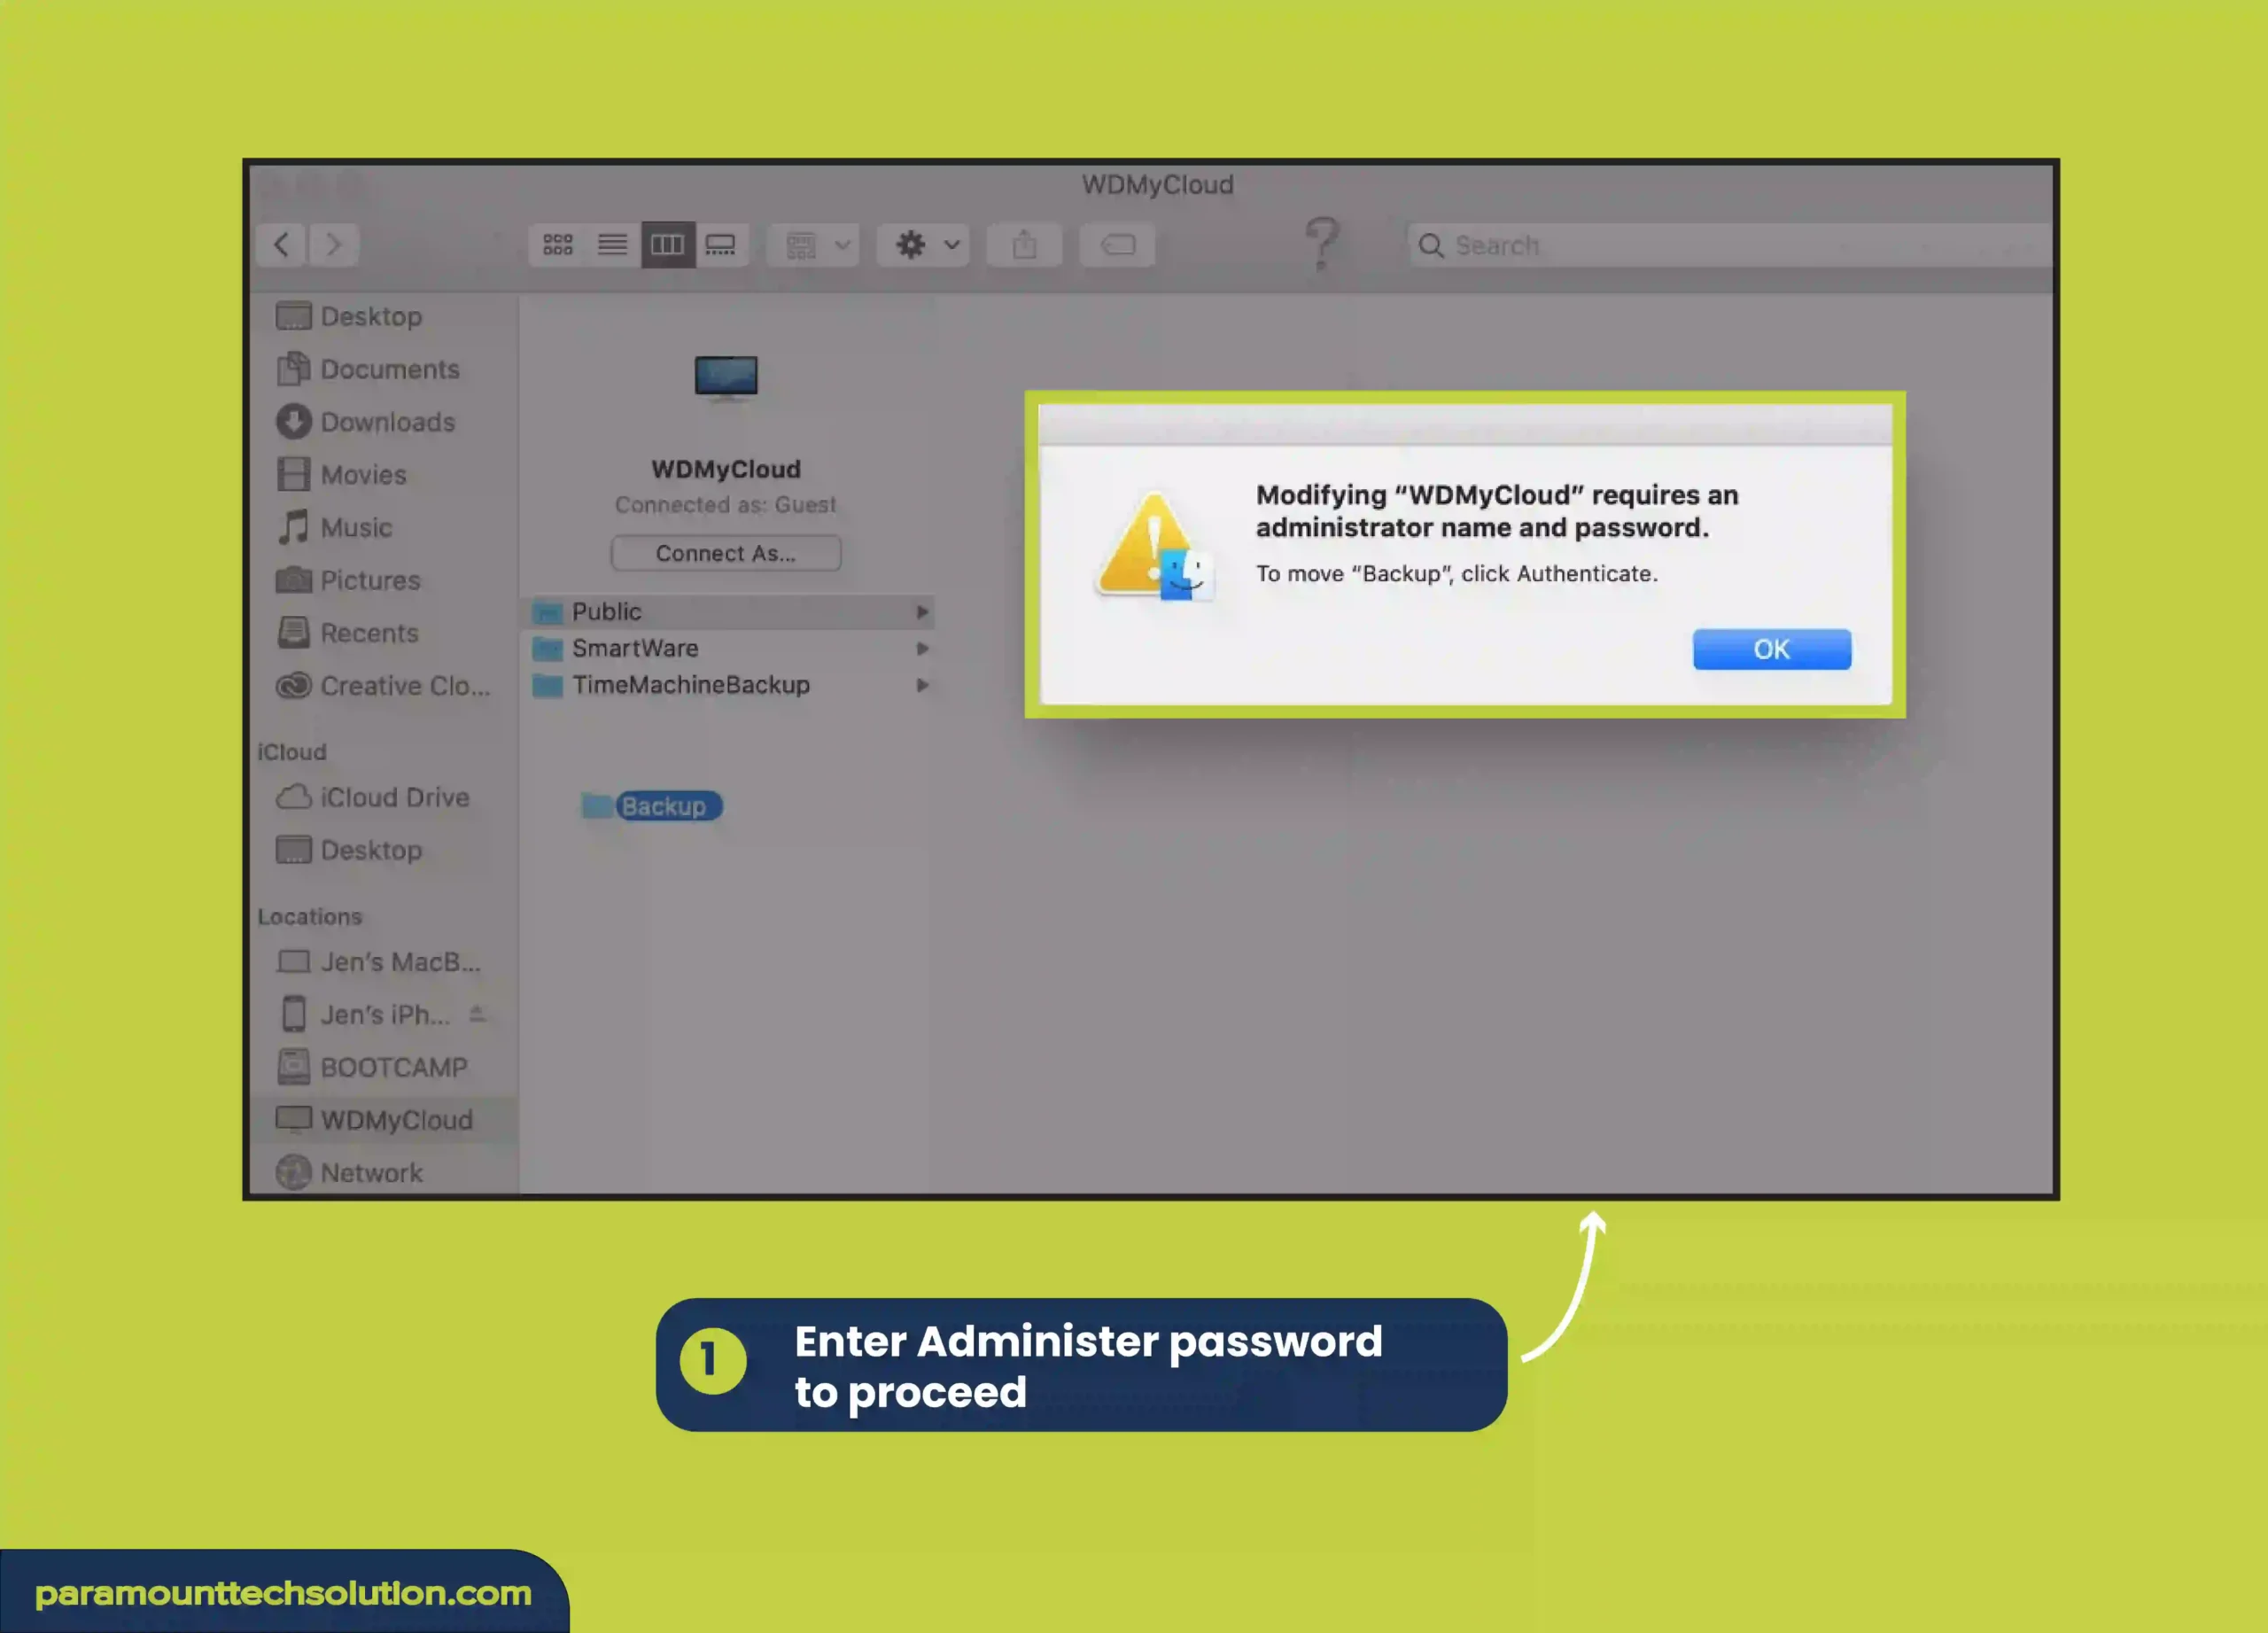The width and height of the screenshot is (2268, 1633).
Task: Click Connect As on WDMyCloud panel
Action: [724, 551]
